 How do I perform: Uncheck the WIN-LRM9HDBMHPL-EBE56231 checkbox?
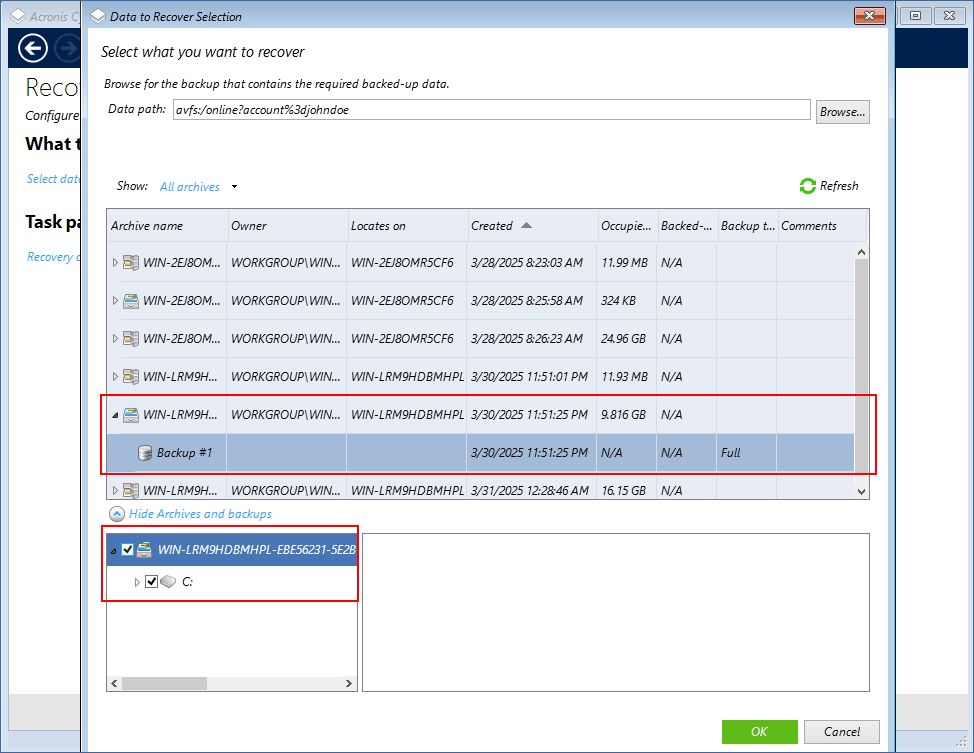pos(127,550)
